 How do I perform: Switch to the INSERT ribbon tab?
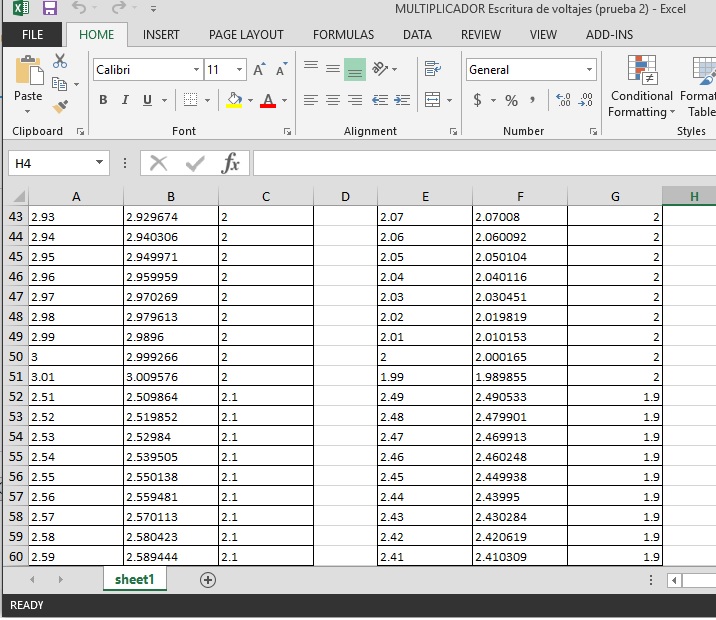161,34
